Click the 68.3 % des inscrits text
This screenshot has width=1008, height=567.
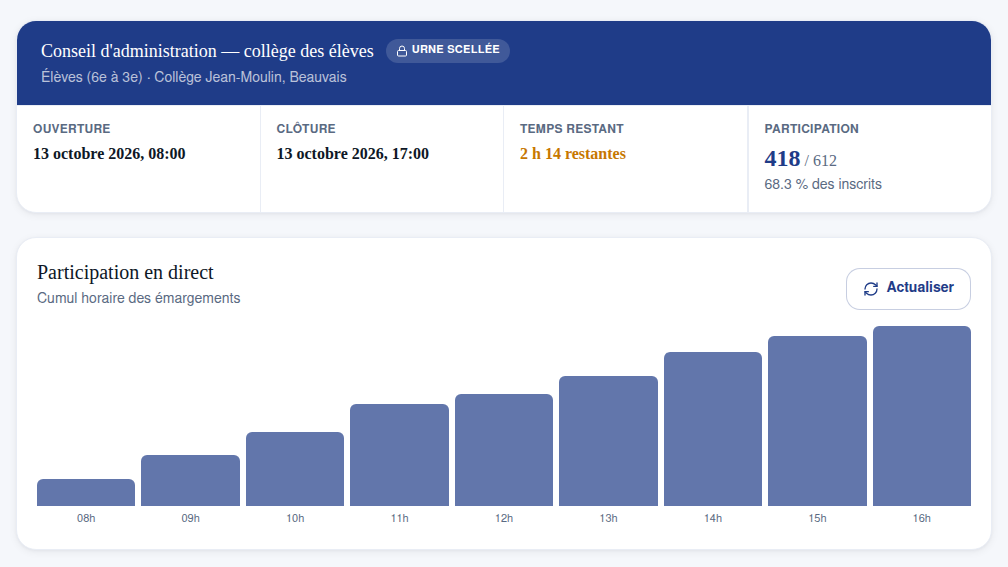(823, 184)
